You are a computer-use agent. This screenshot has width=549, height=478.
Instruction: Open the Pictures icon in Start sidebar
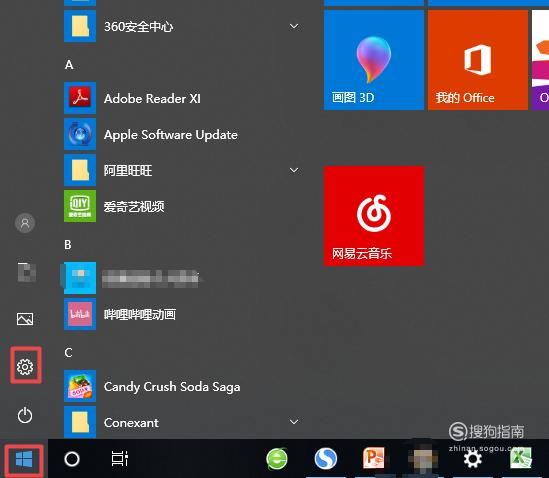25,319
